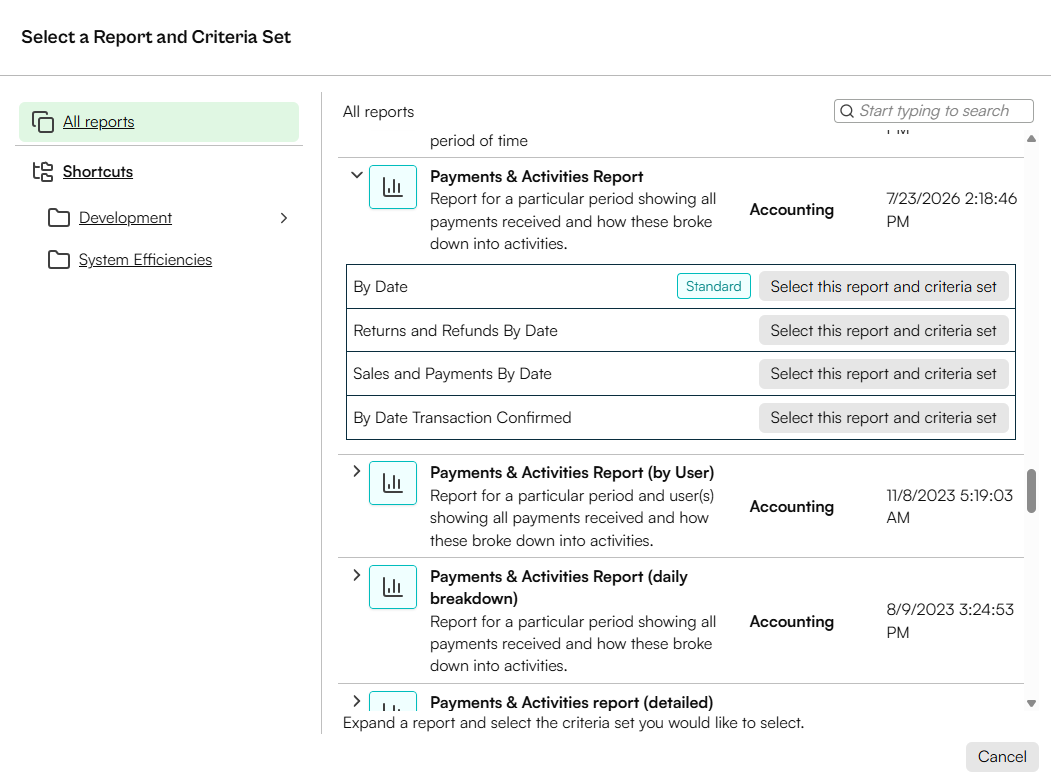This screenshot has height=783, width=1051.
Task: Collapse the Payments & Activities Report row
Action: (357, 175)
